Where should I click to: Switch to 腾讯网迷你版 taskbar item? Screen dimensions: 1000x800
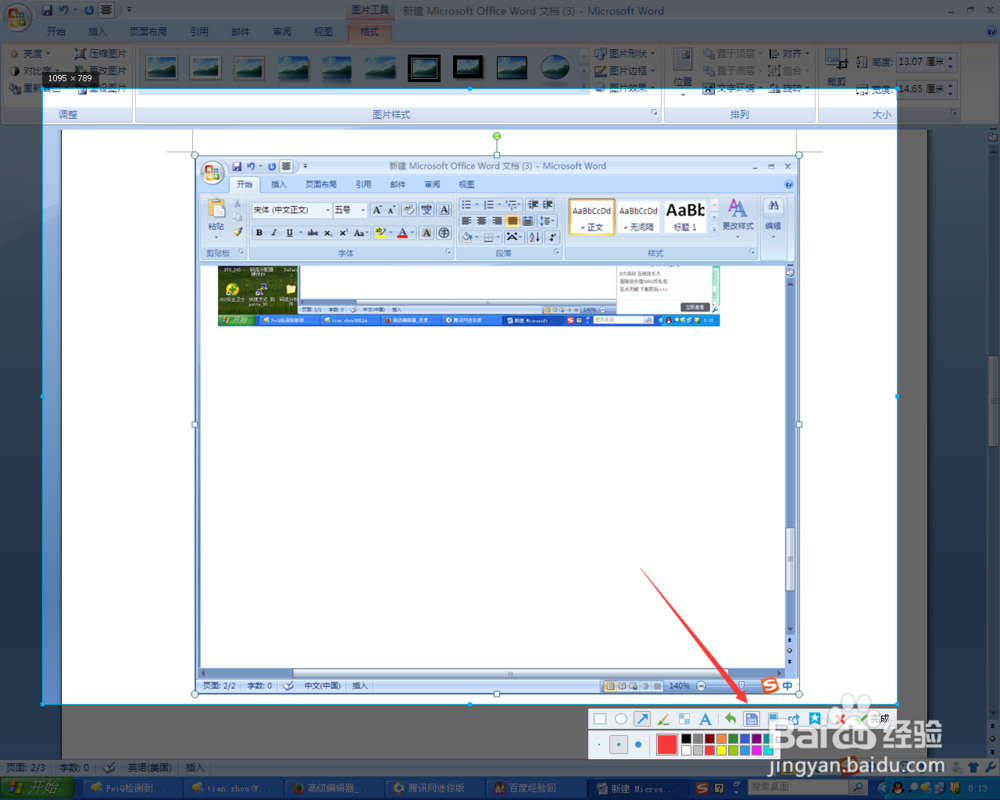(x=436, y=788)
